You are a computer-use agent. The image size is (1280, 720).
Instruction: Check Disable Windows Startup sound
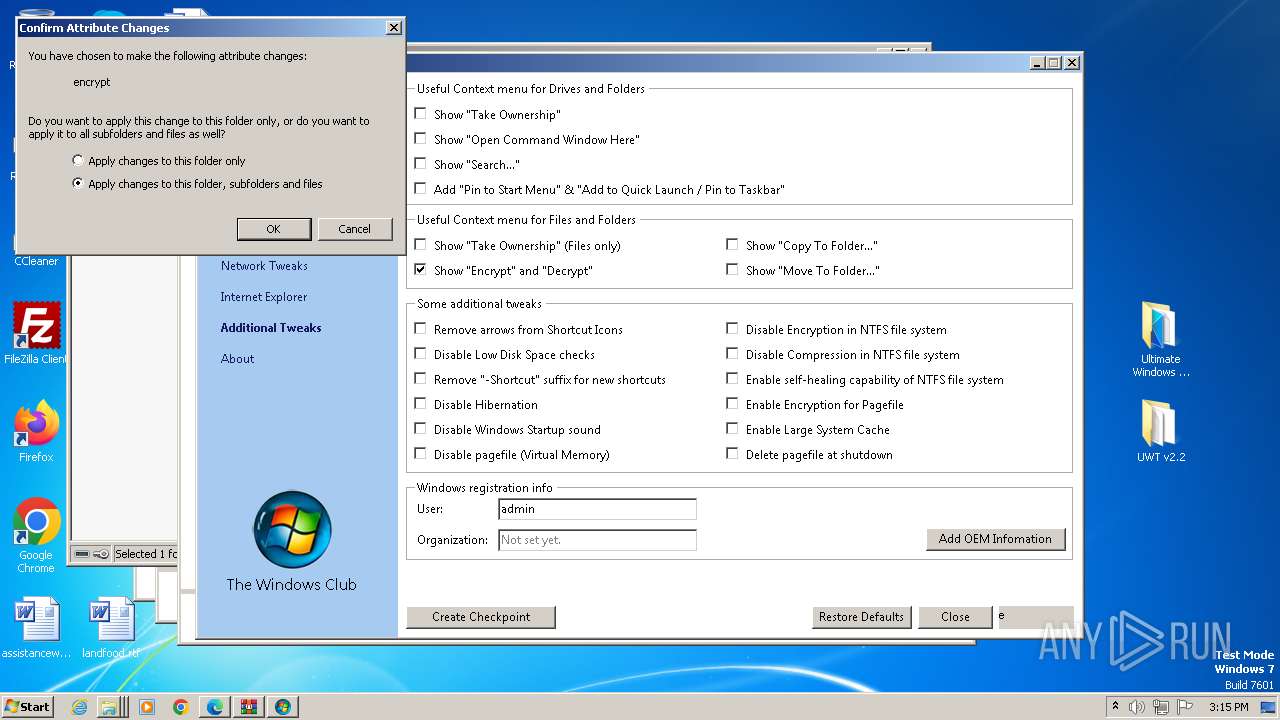pyautogui.click(x=420, y=429)
